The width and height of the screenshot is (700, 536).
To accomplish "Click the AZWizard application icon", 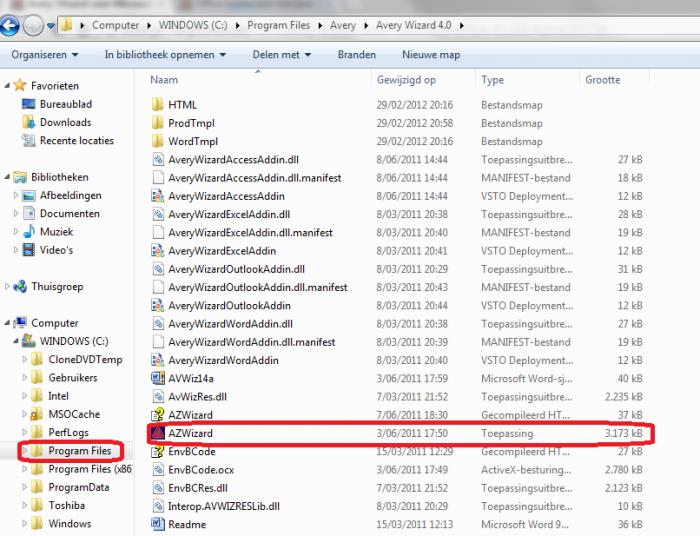I will (158, 433).
